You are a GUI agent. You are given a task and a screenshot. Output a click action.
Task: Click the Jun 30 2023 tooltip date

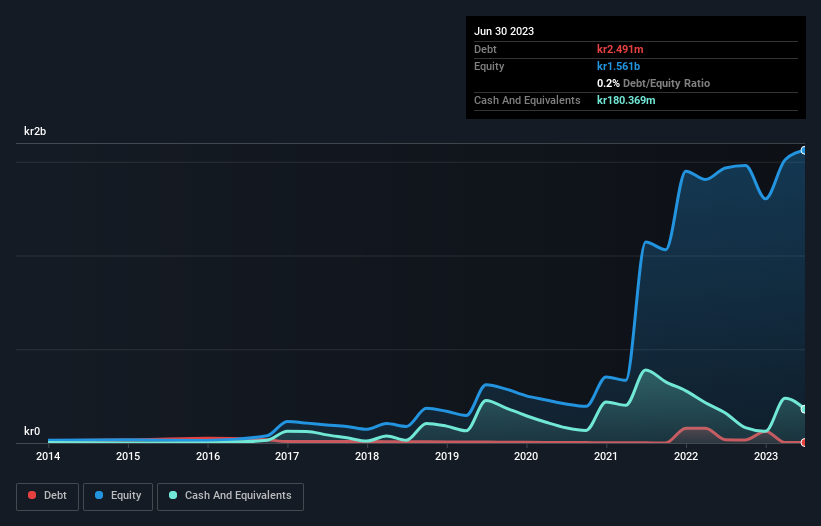[x=504, y=31]
